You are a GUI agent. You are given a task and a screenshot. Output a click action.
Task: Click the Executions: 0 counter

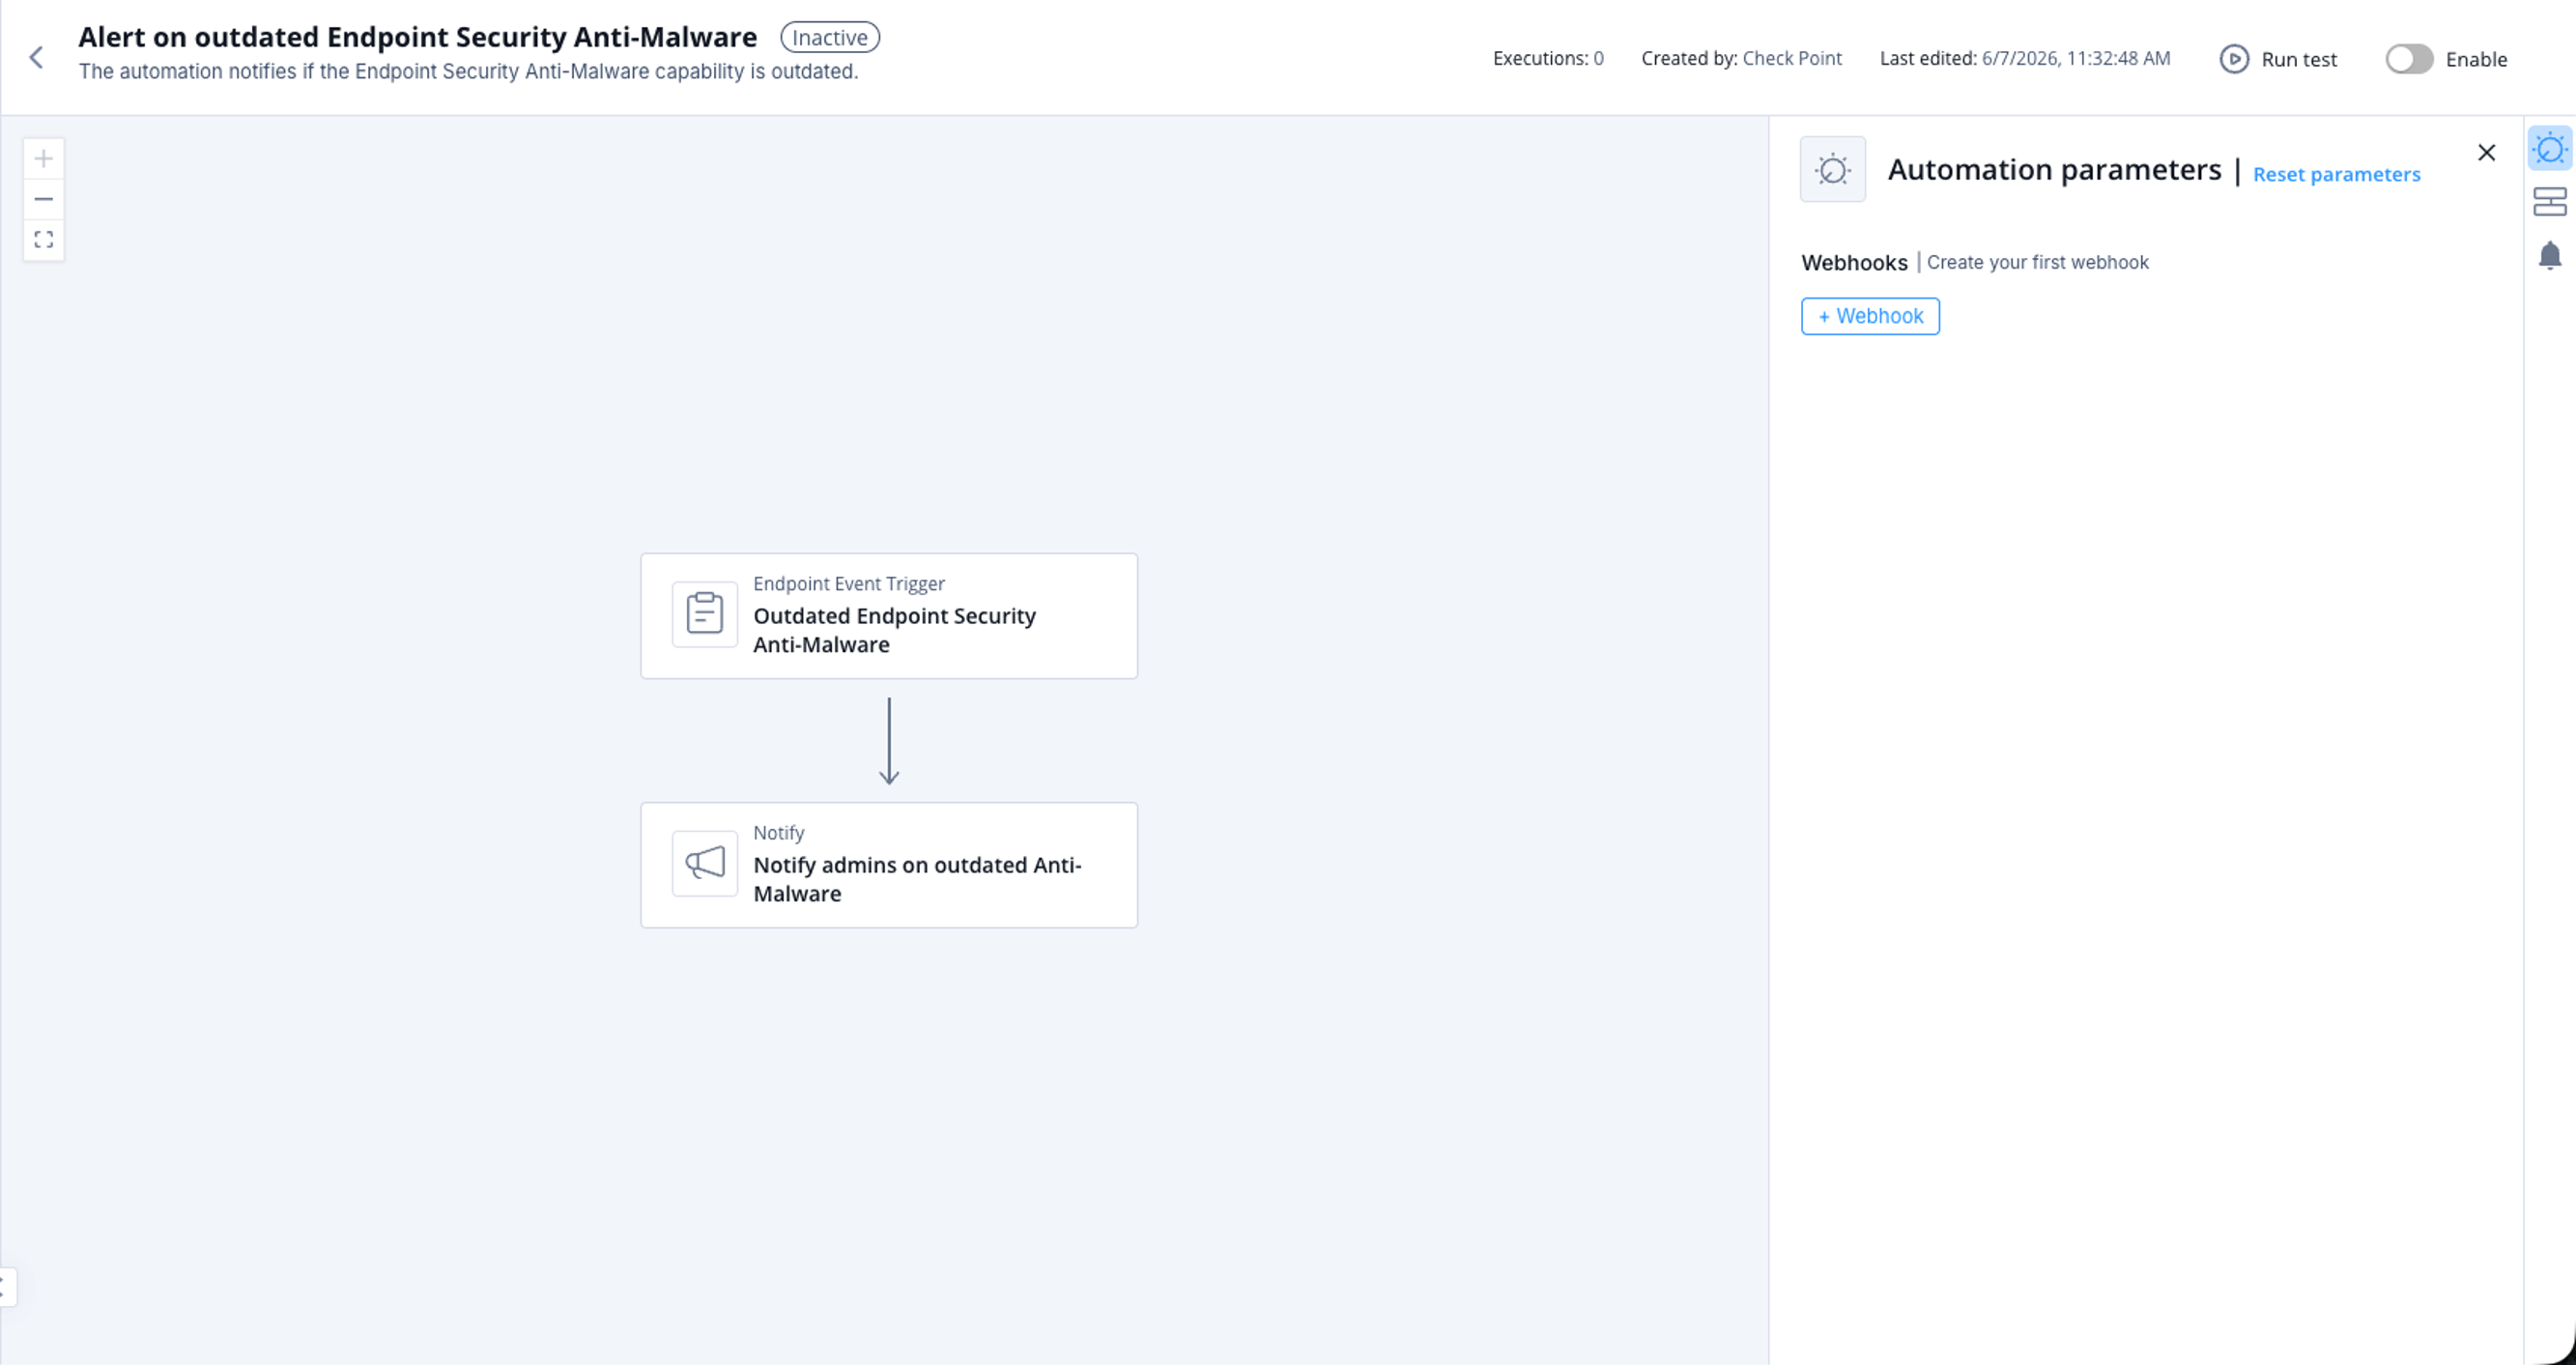pyautogui.click(x=1547, y=58)
